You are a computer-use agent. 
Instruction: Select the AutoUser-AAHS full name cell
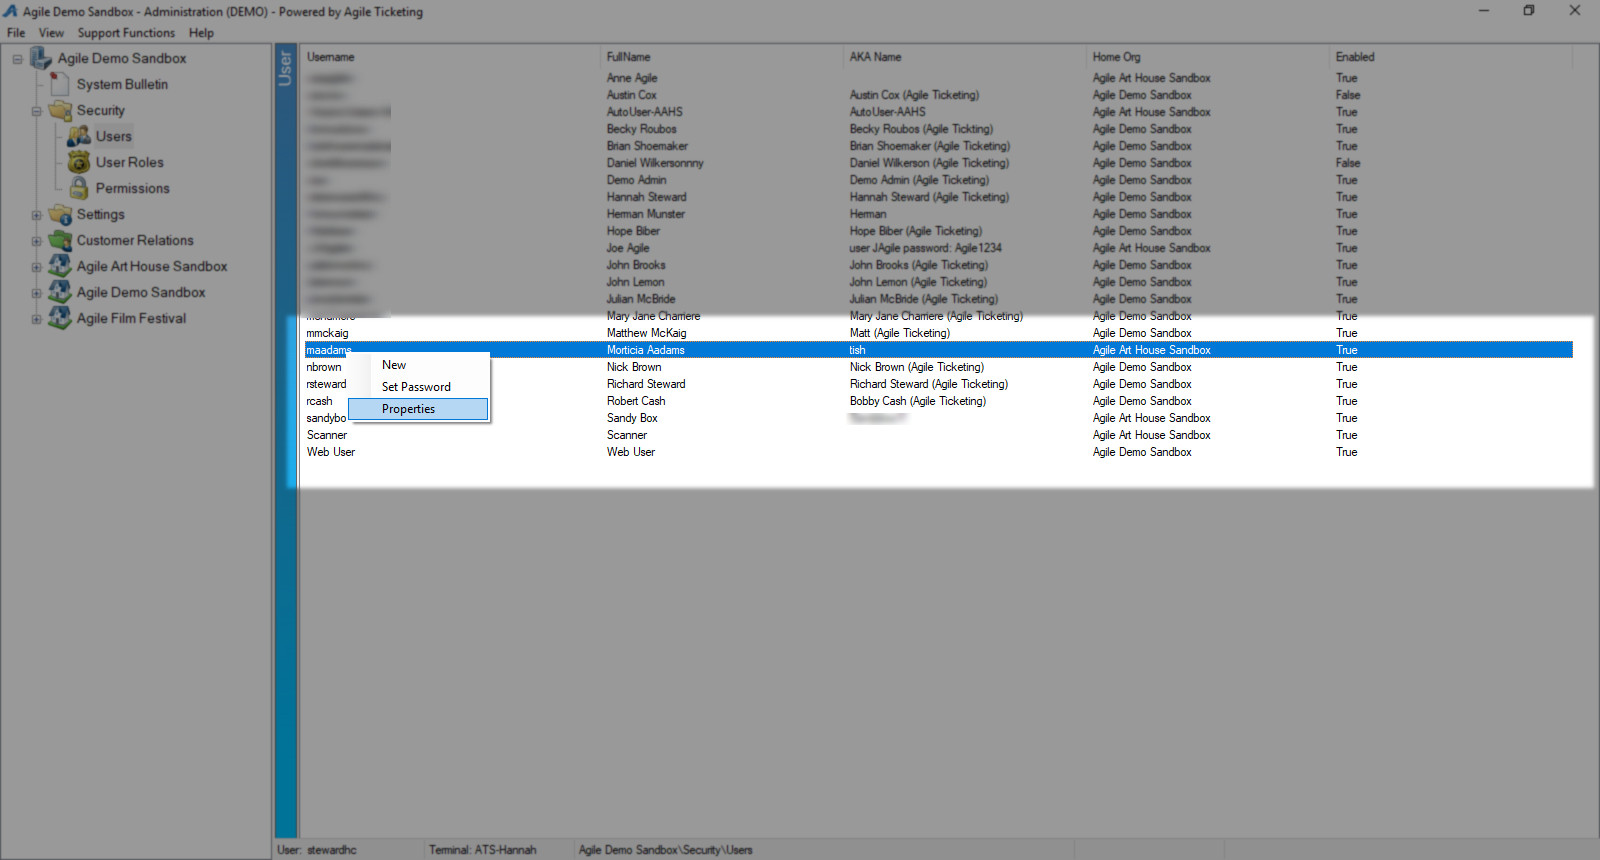click(x=644, y=112)
